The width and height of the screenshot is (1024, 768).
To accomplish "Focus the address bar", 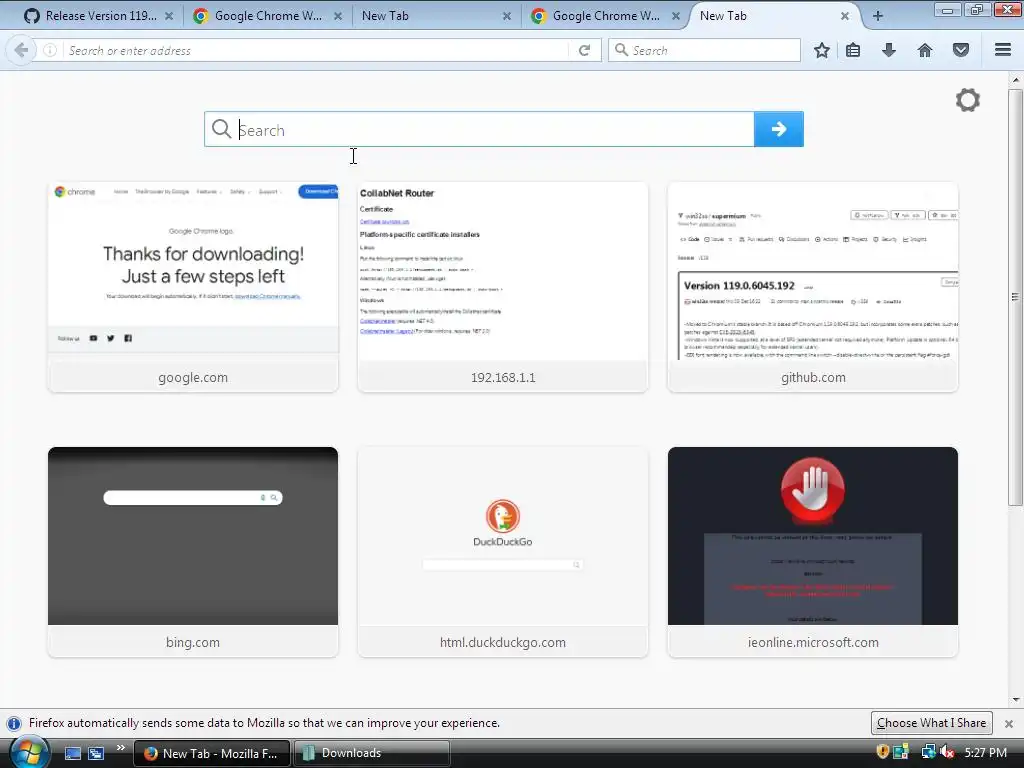I will 313,50.
